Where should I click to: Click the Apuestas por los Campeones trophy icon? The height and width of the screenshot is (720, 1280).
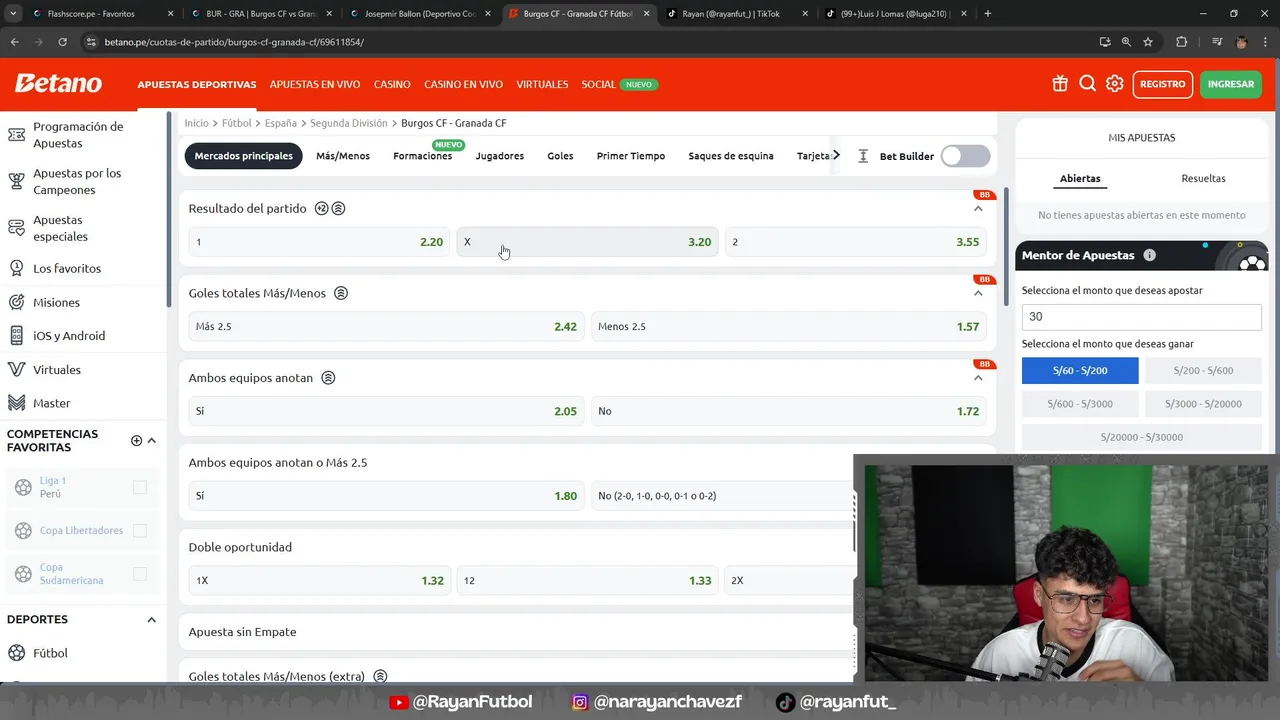pyautogui.click(x=16, y=181)
